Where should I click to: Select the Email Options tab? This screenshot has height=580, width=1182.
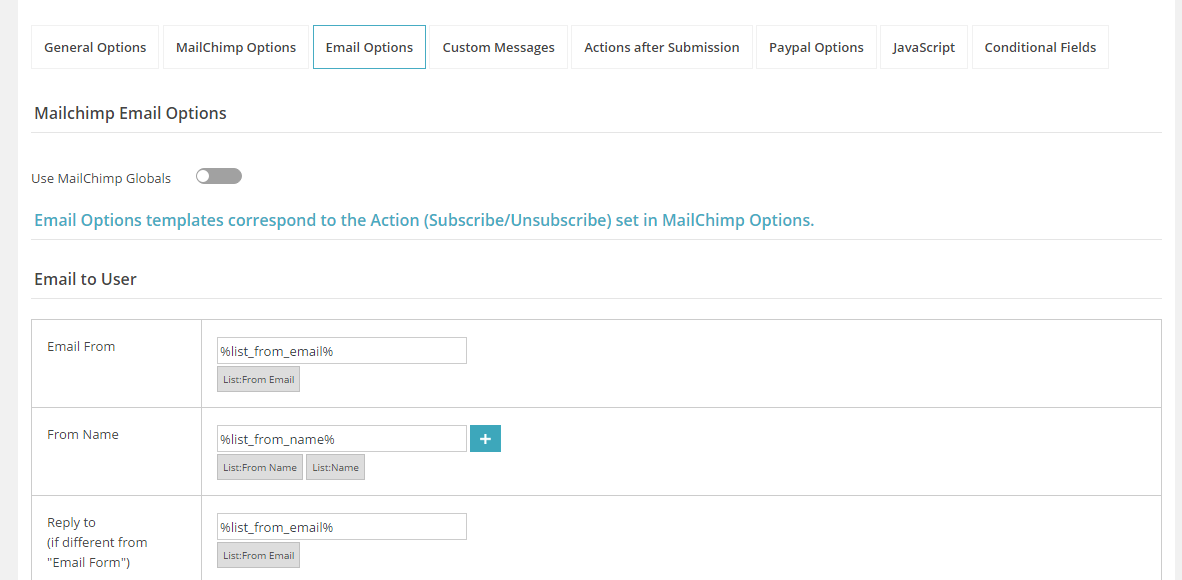click(369, 46)
